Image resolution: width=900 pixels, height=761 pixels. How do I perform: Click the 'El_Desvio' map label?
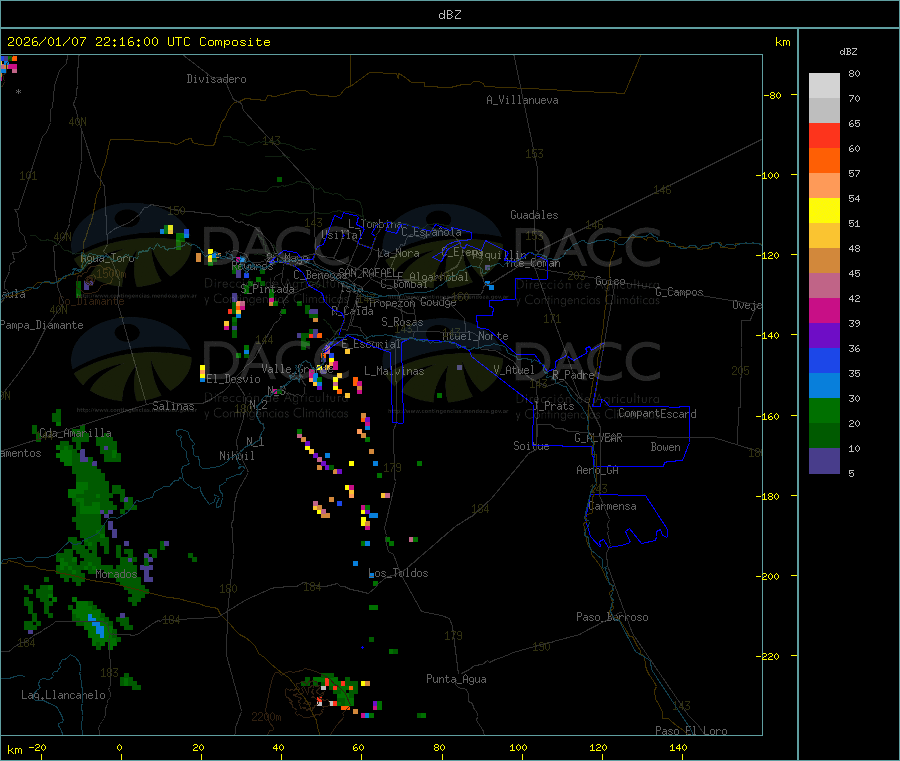pos(234,379)
